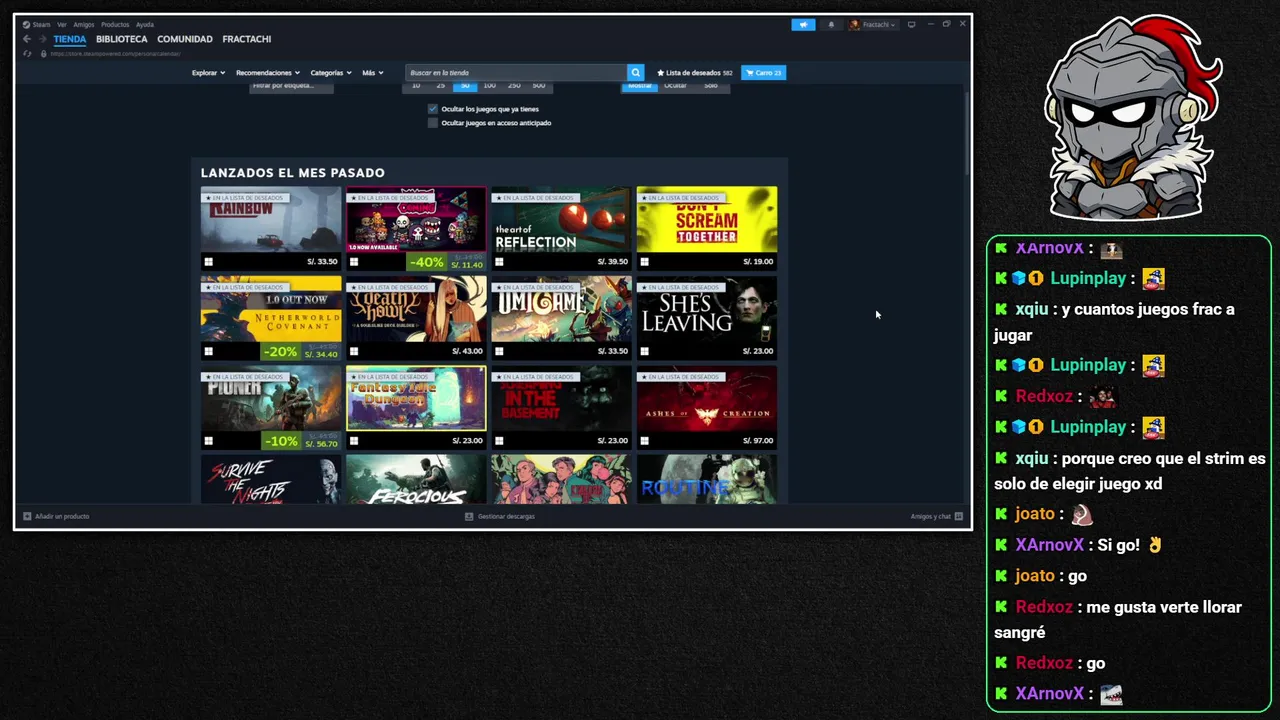Screen dimensions: 1280x720
Task: Click Windows icon under Rainbow game tile
Action: [x=208, y=262]
